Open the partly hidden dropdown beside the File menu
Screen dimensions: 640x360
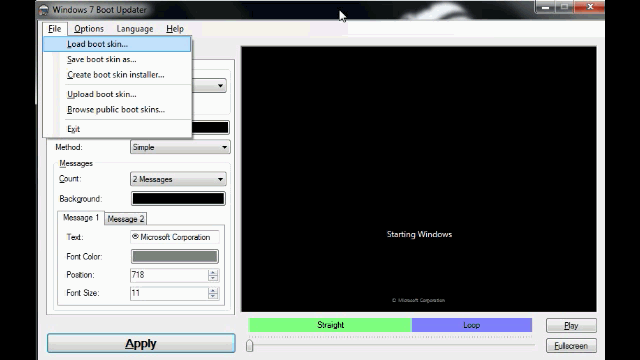point(209,86)
